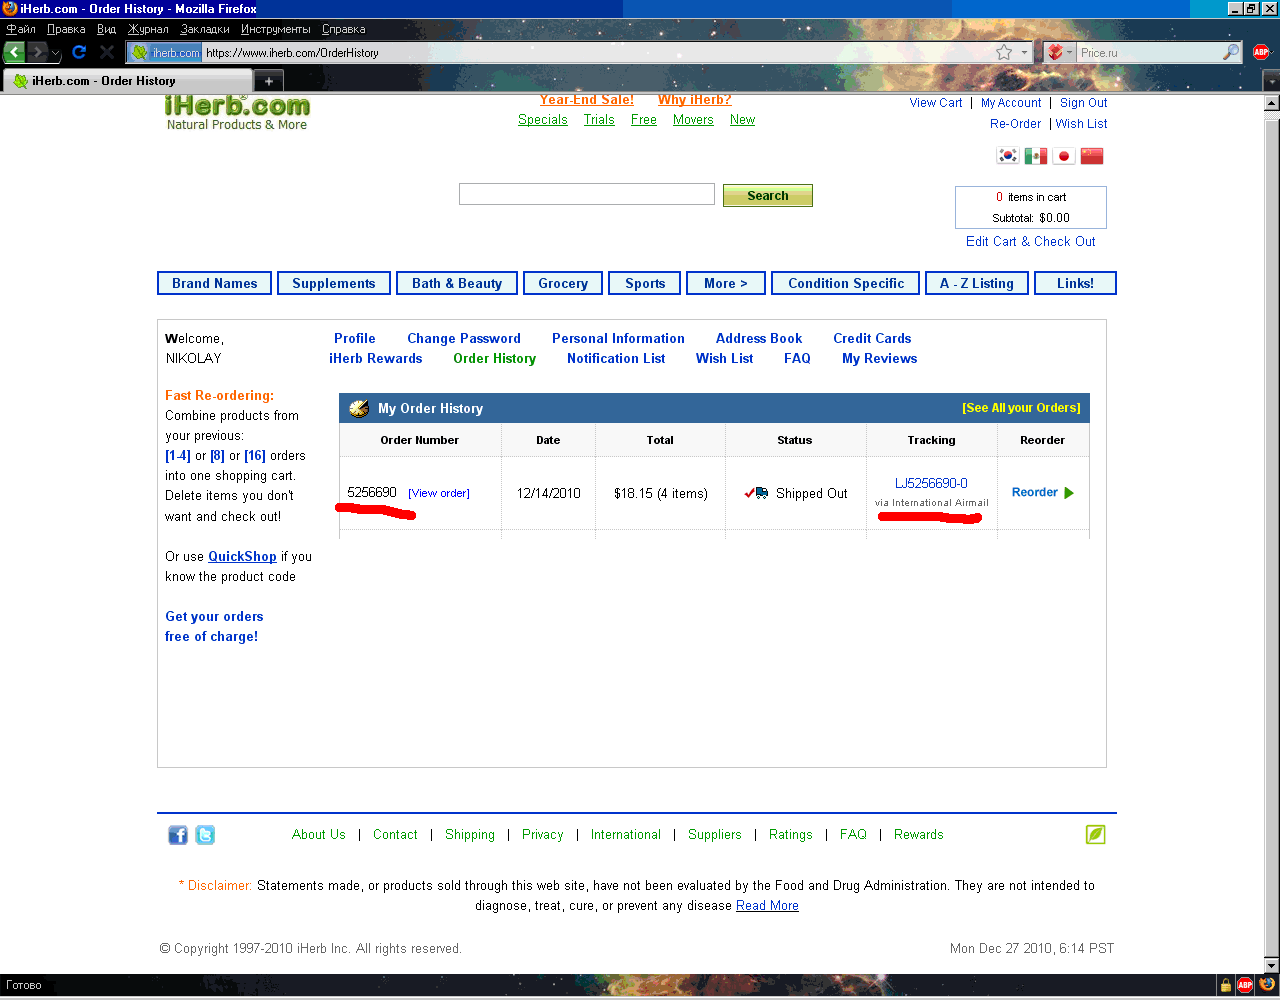Click the Facebook icon in the footer

tap(177, 835)
